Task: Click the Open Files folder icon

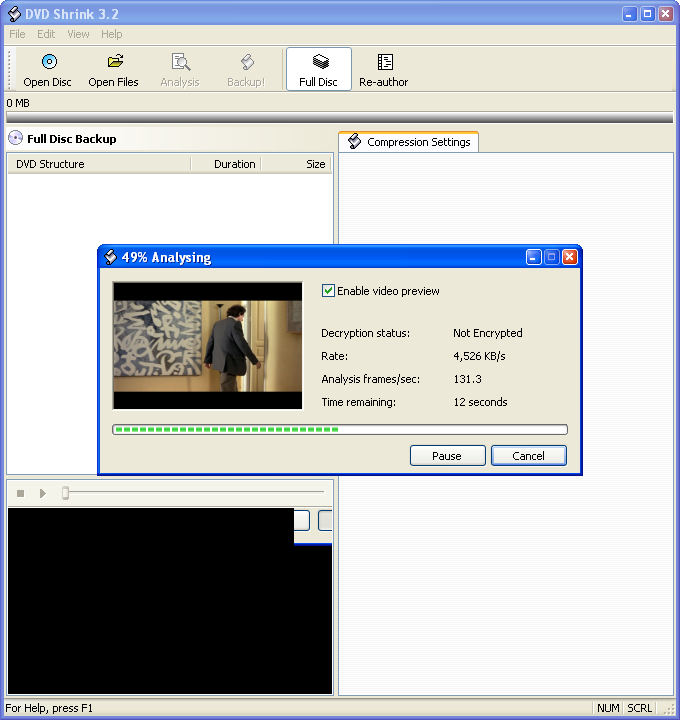Action: tap(115, 62)
